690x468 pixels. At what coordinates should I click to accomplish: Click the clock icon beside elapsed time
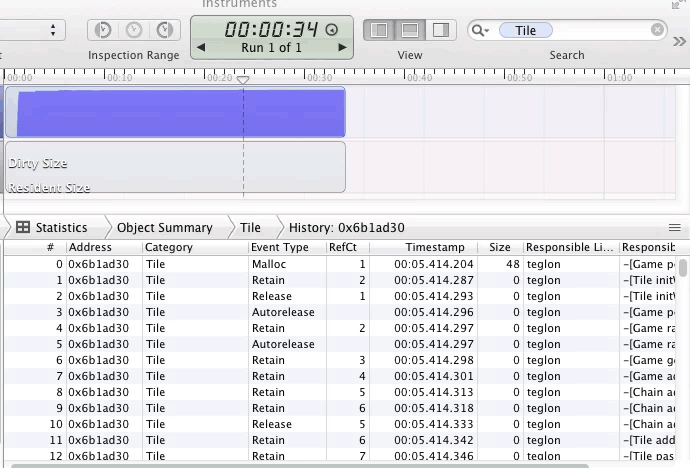(x=332, y=29)
